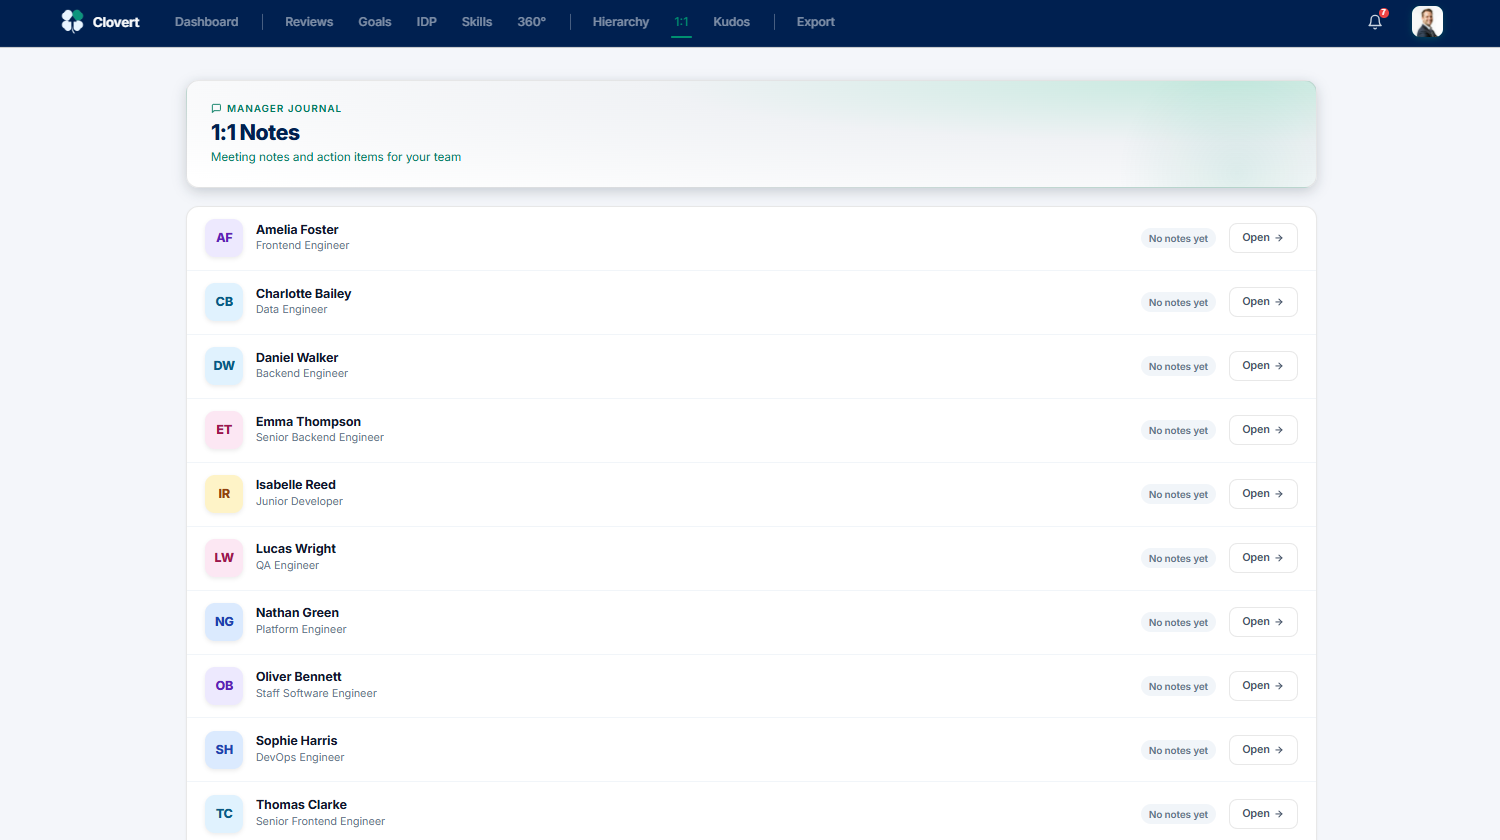Click the name Oliver Bennett
The height and width of the screenshot is (840, 1500).
(299, 677)
